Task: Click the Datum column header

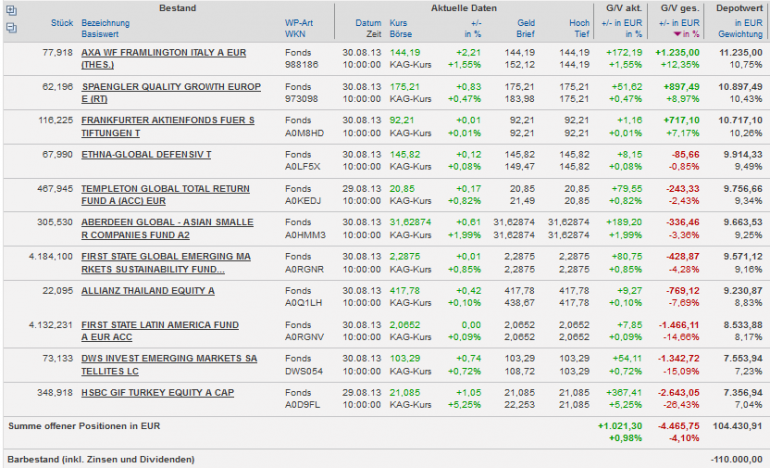Action: click(368, 21)
